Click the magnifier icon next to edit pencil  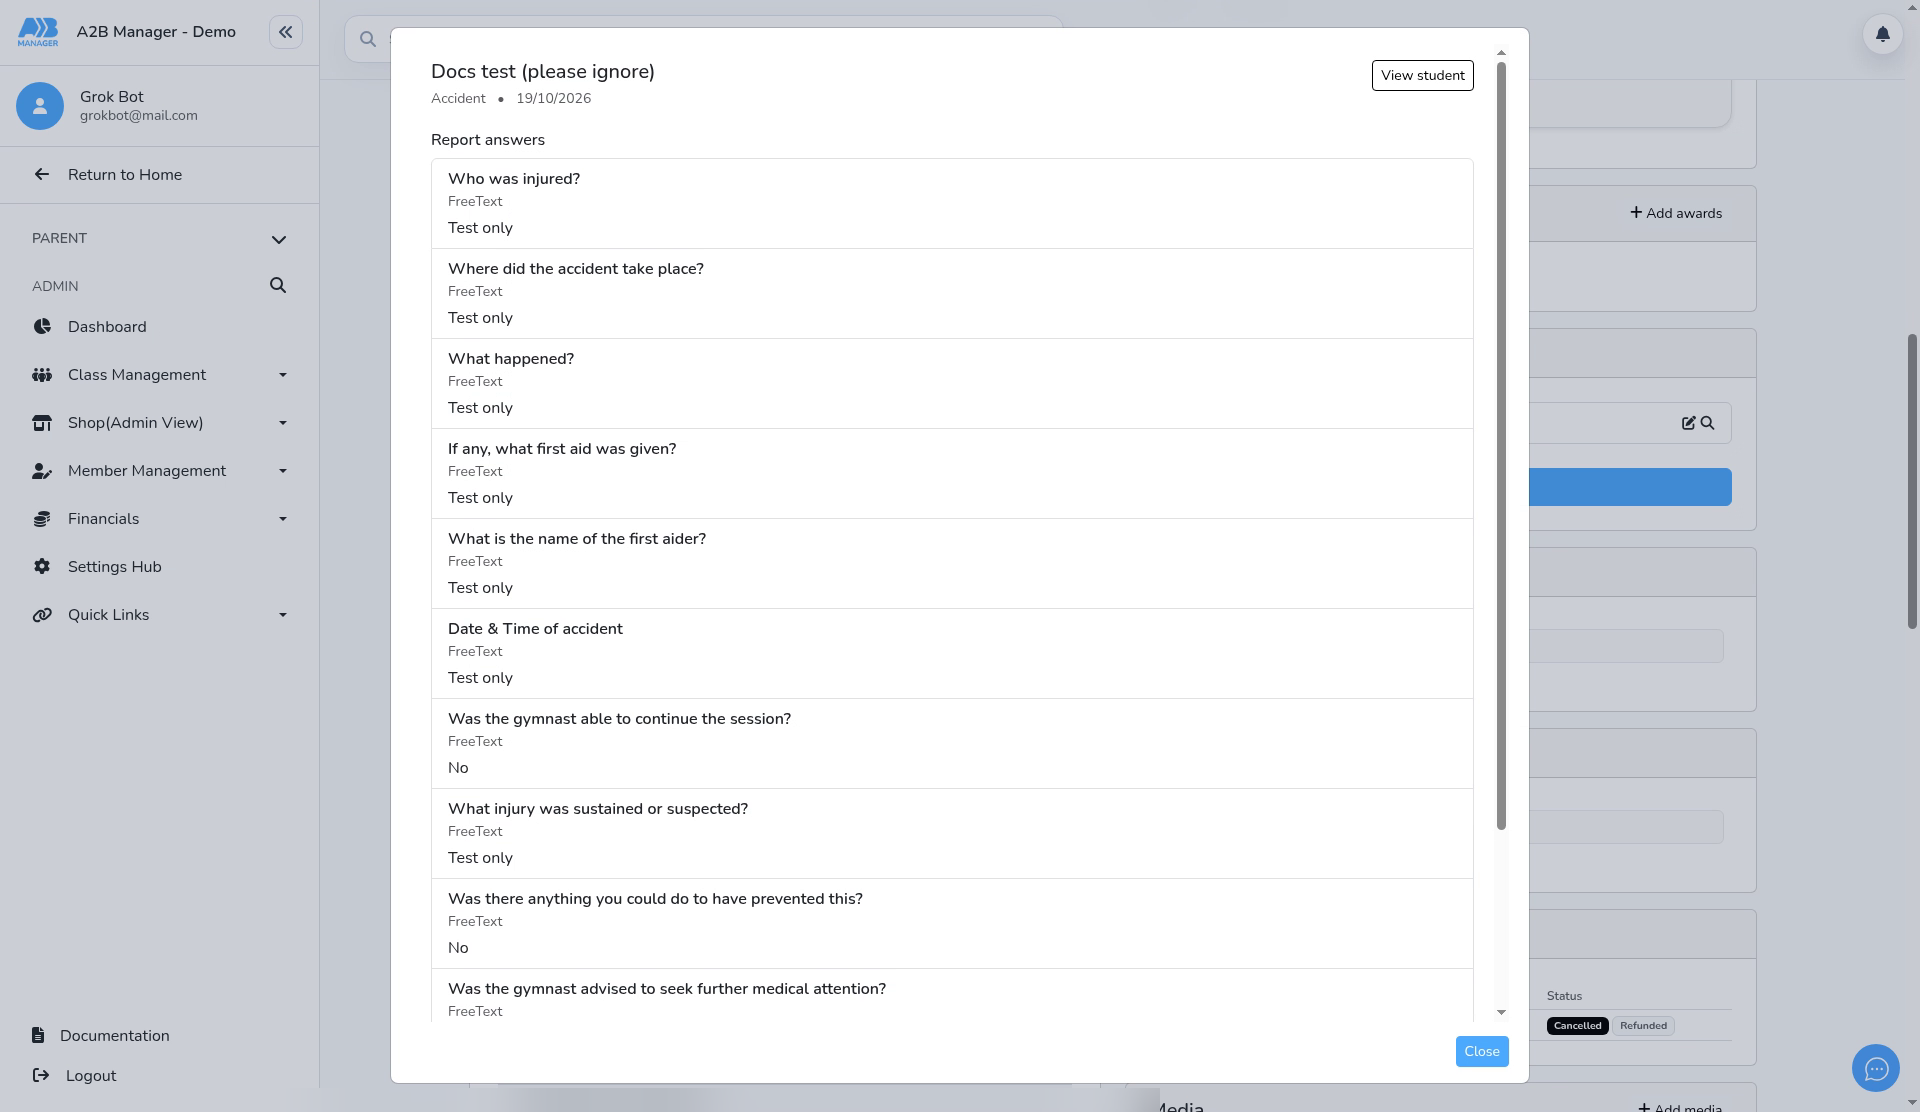tap(1707, 423)
